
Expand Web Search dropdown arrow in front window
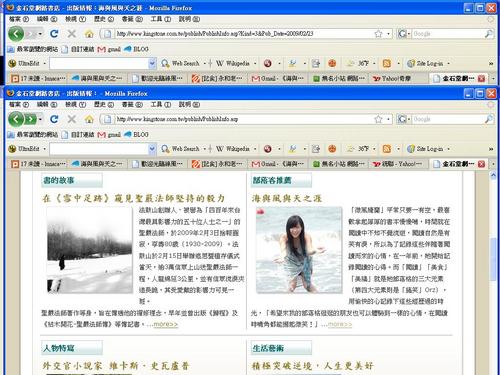pyautogui.click(x=204, y=149)
